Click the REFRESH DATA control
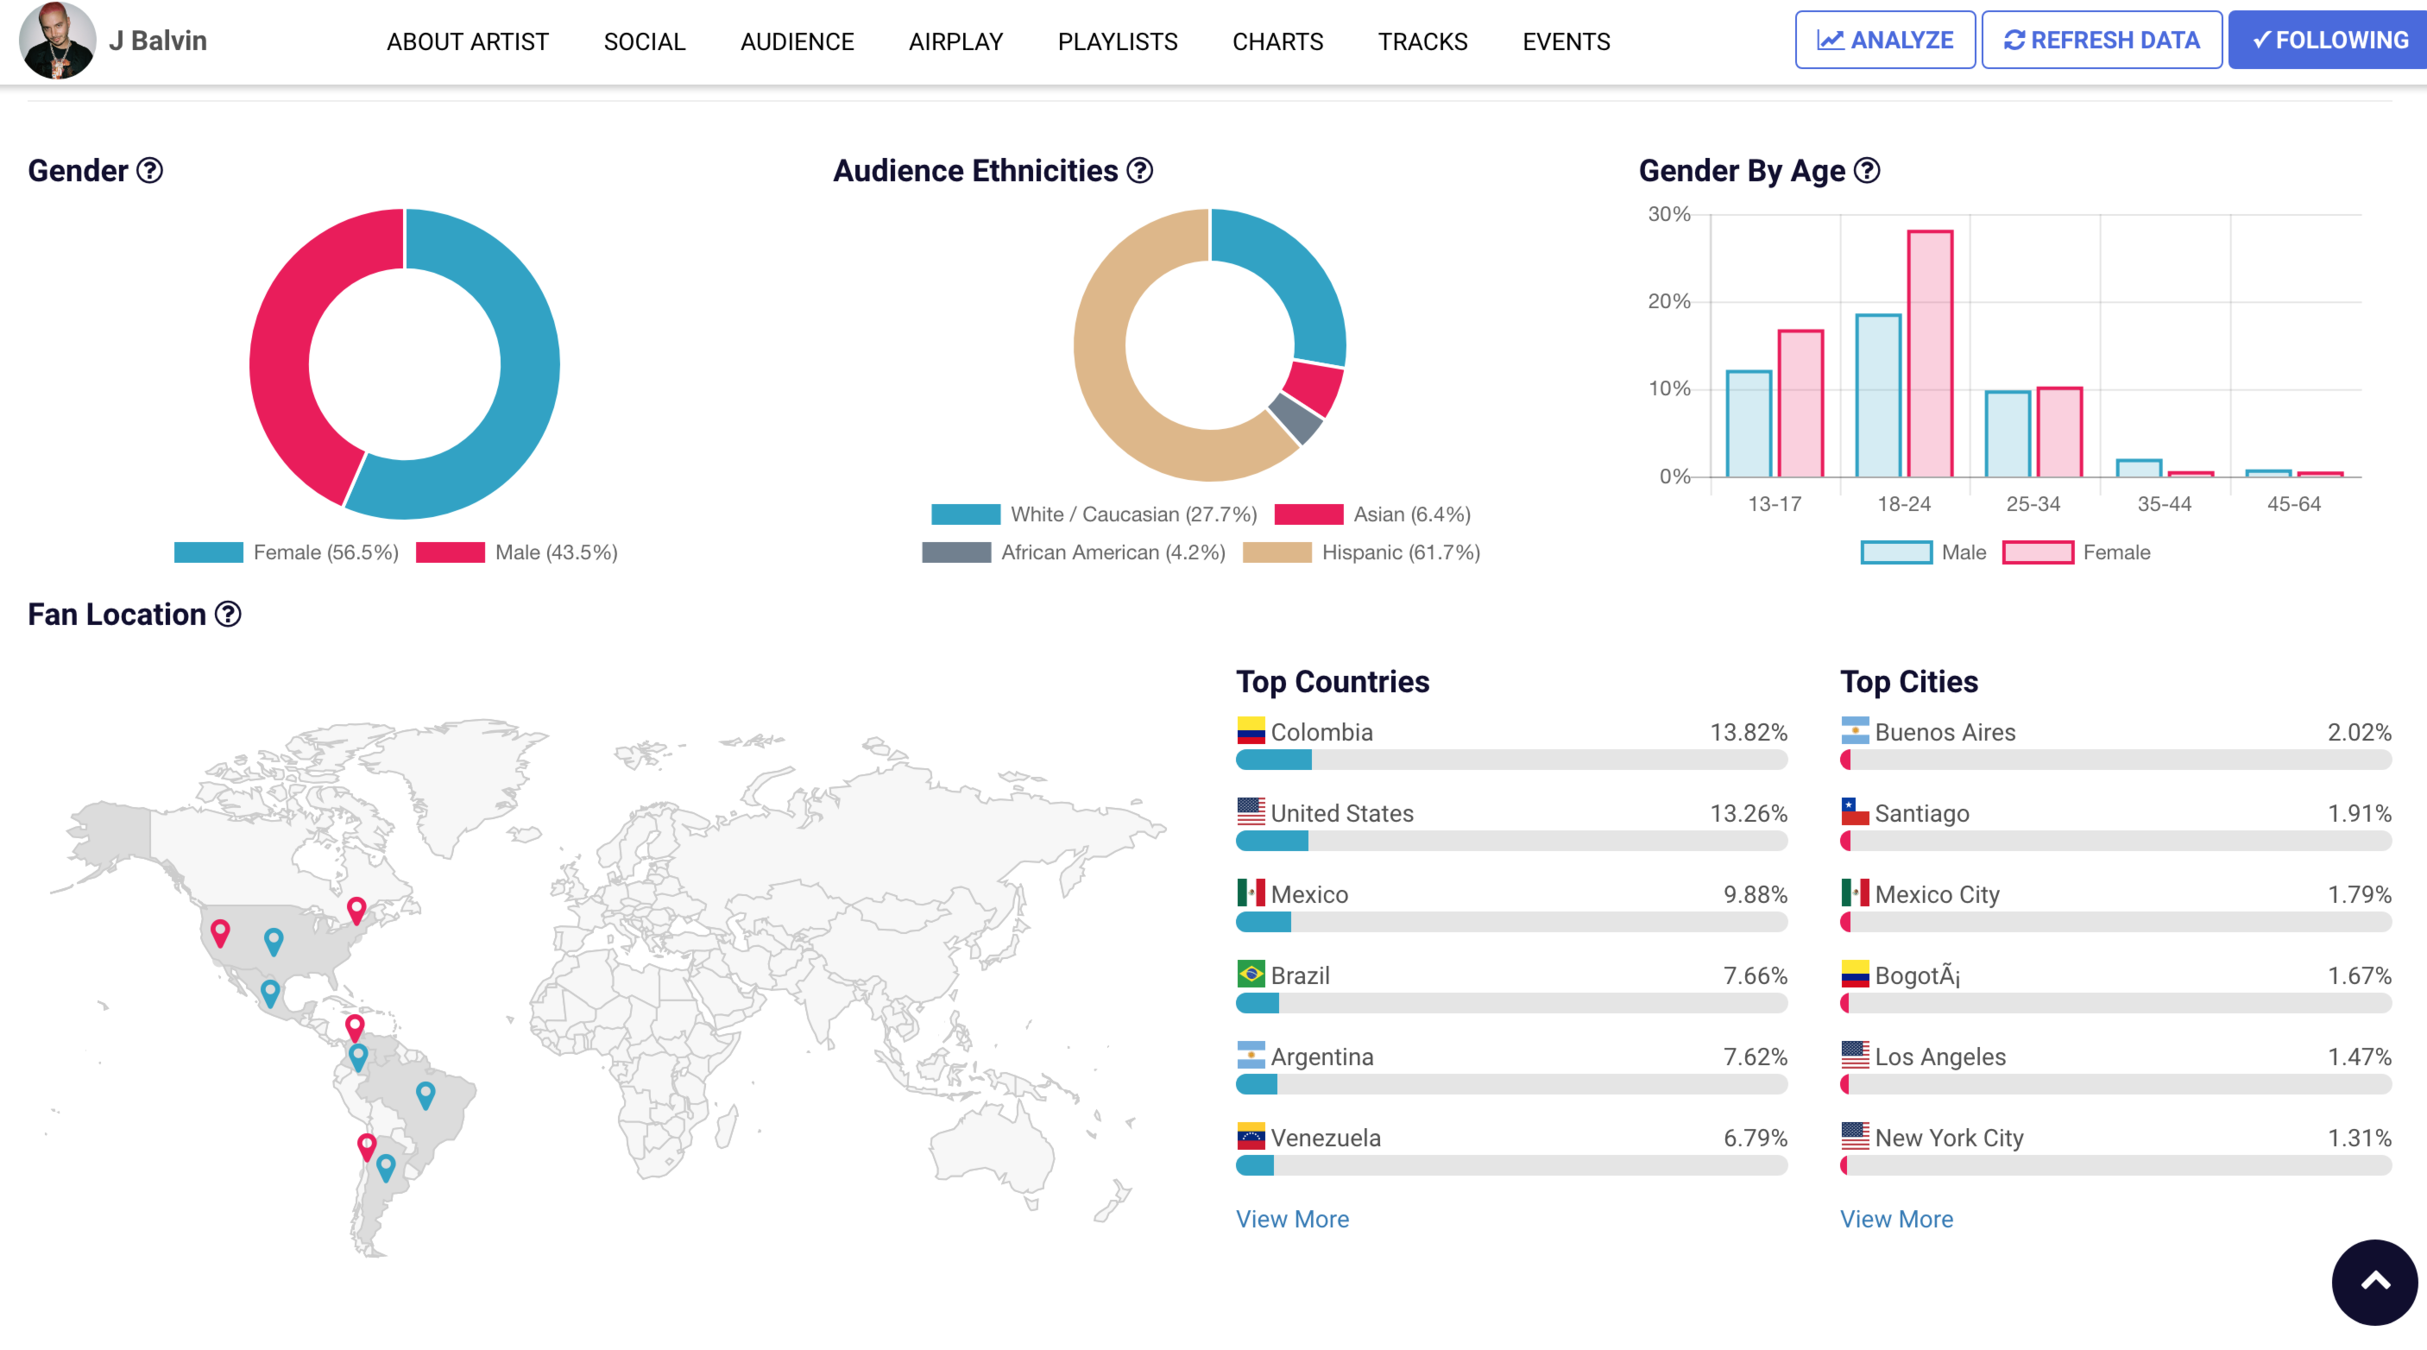This screenshot has height=1350, width=2427. coord(2100,39)
